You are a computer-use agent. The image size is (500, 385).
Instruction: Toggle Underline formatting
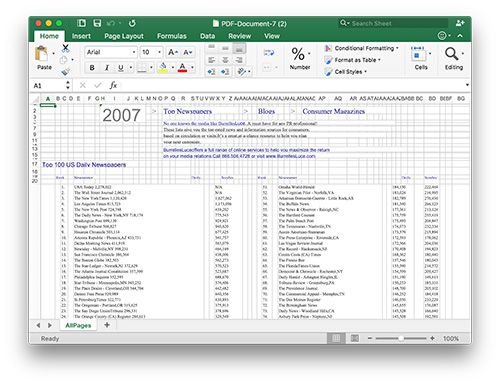coord(121,68)
